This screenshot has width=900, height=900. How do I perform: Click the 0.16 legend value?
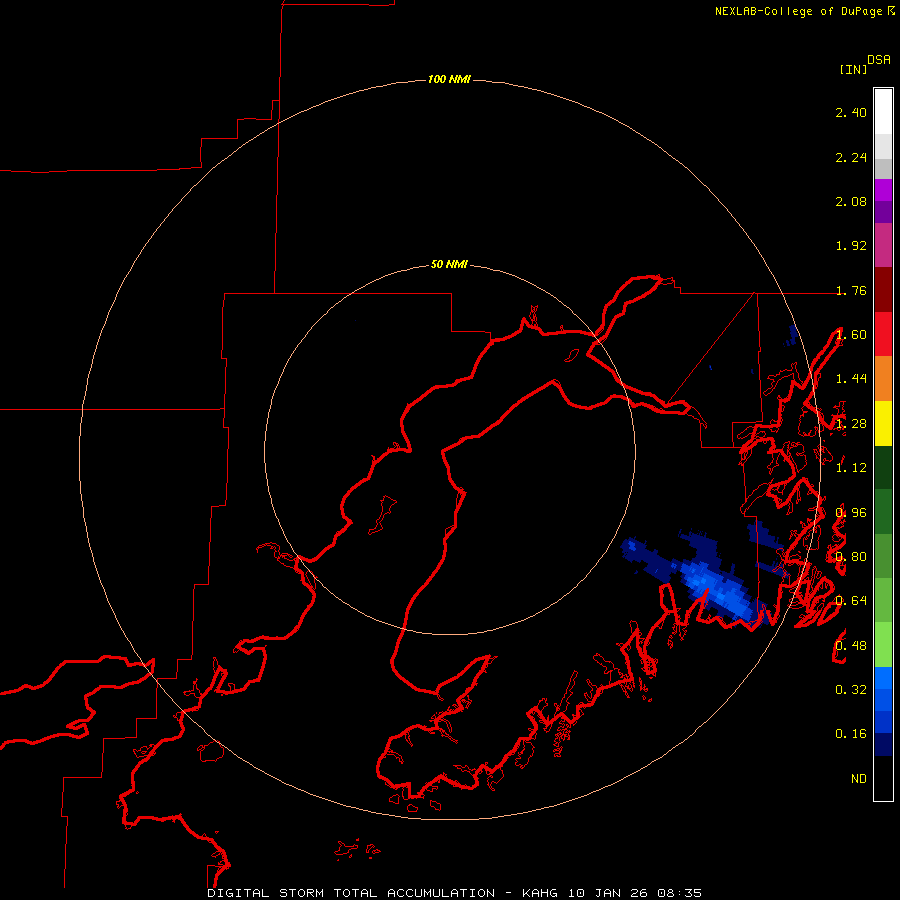(851, 734)
